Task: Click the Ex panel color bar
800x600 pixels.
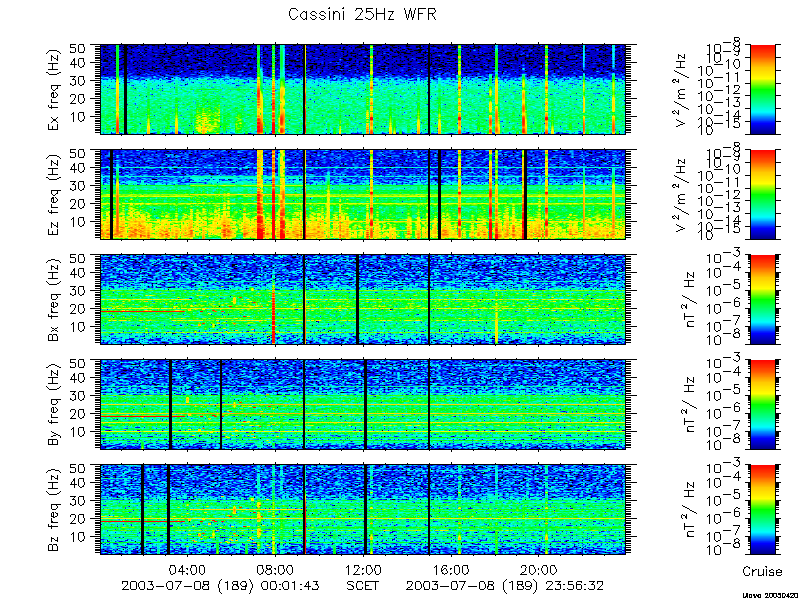Action: (x=762, y=89)
